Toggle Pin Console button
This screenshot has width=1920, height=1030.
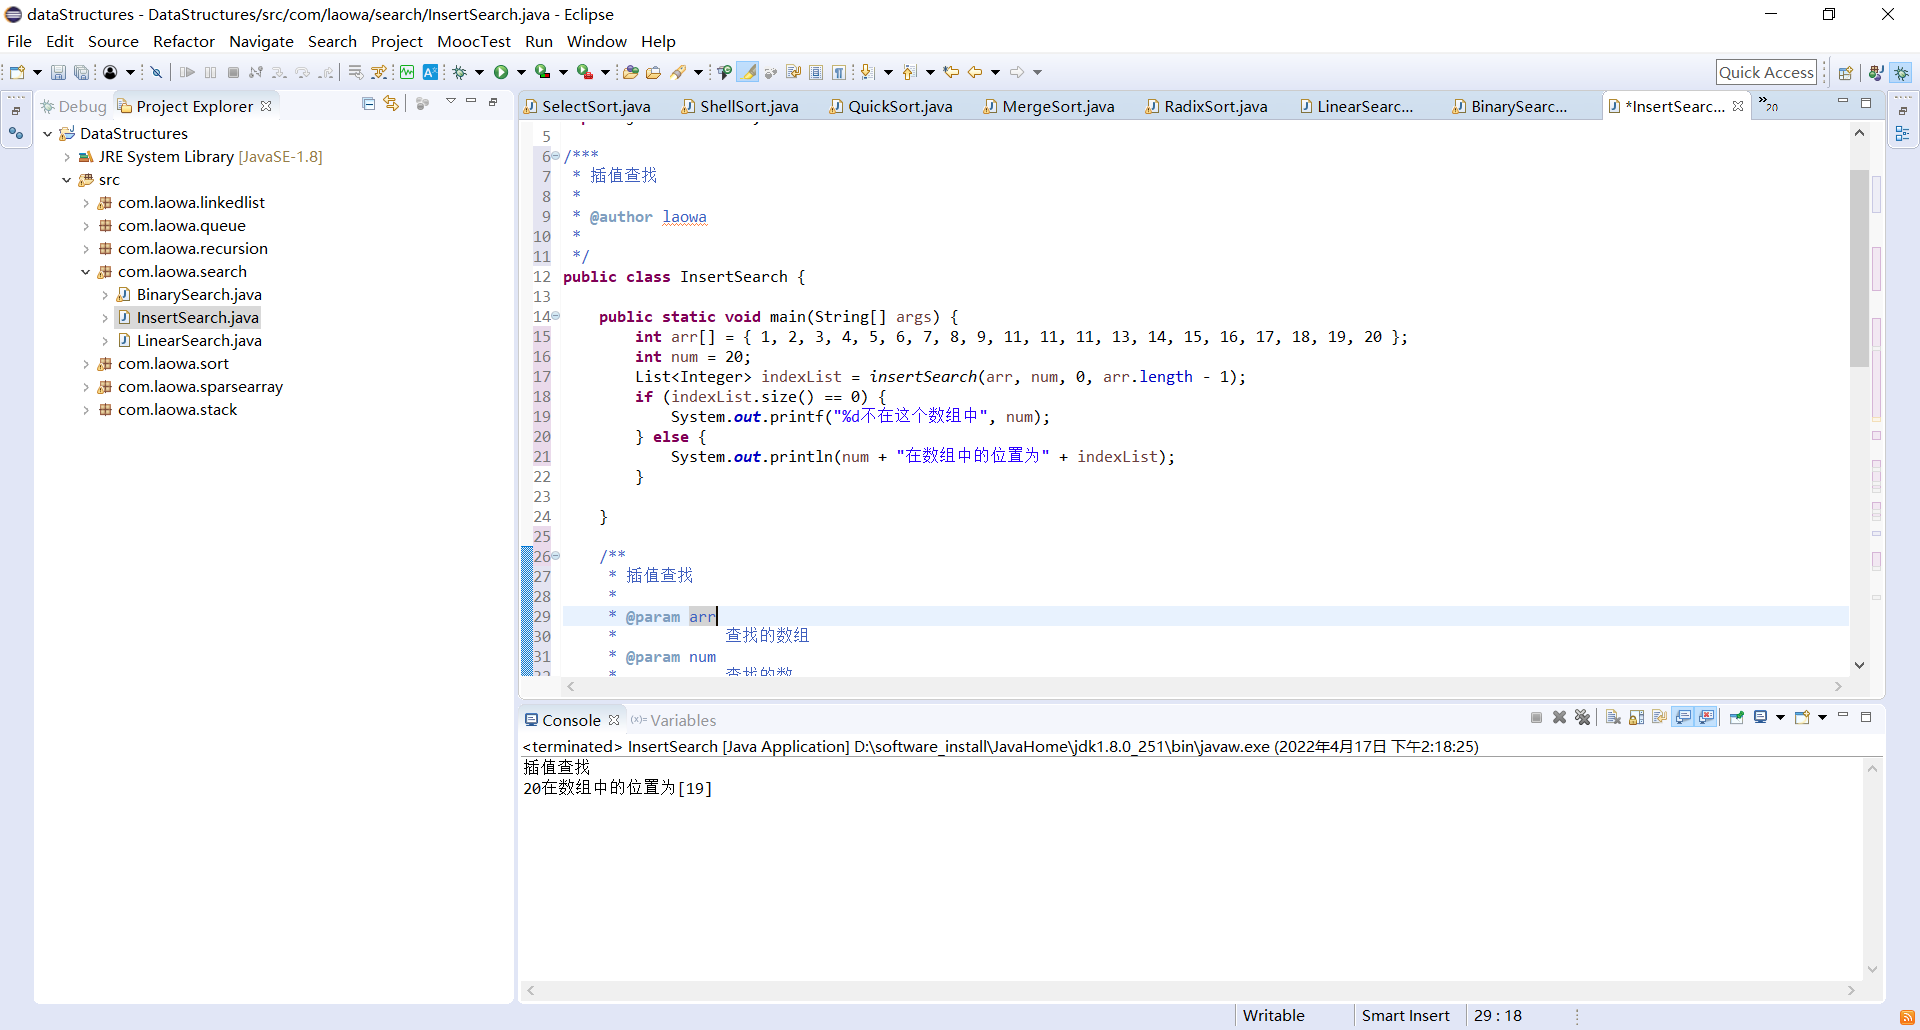coord(1737,717)
